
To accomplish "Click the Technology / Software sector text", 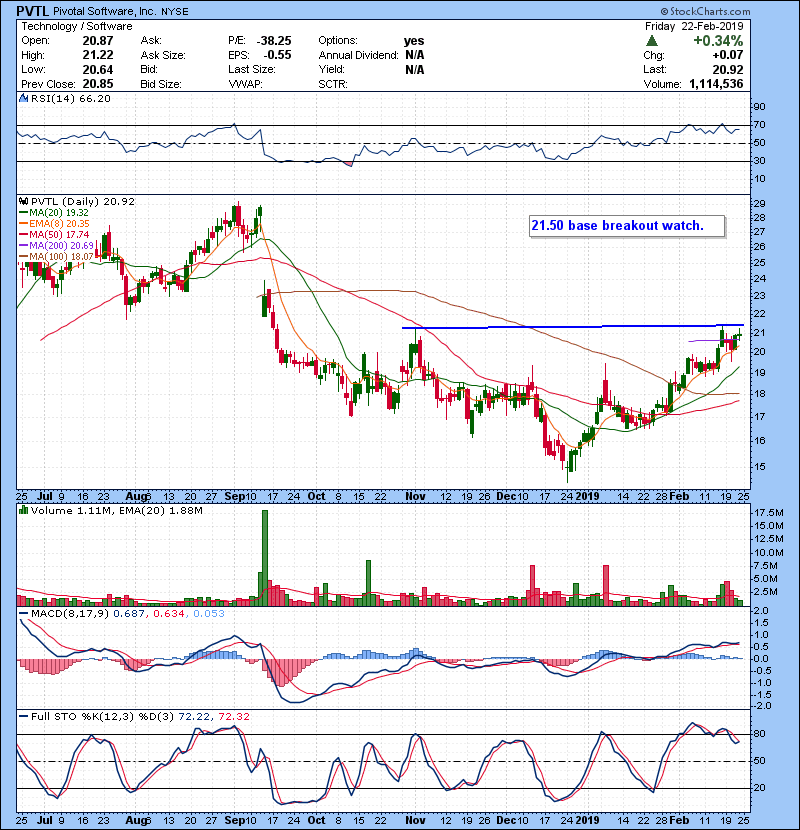I will tap(67, 26).
